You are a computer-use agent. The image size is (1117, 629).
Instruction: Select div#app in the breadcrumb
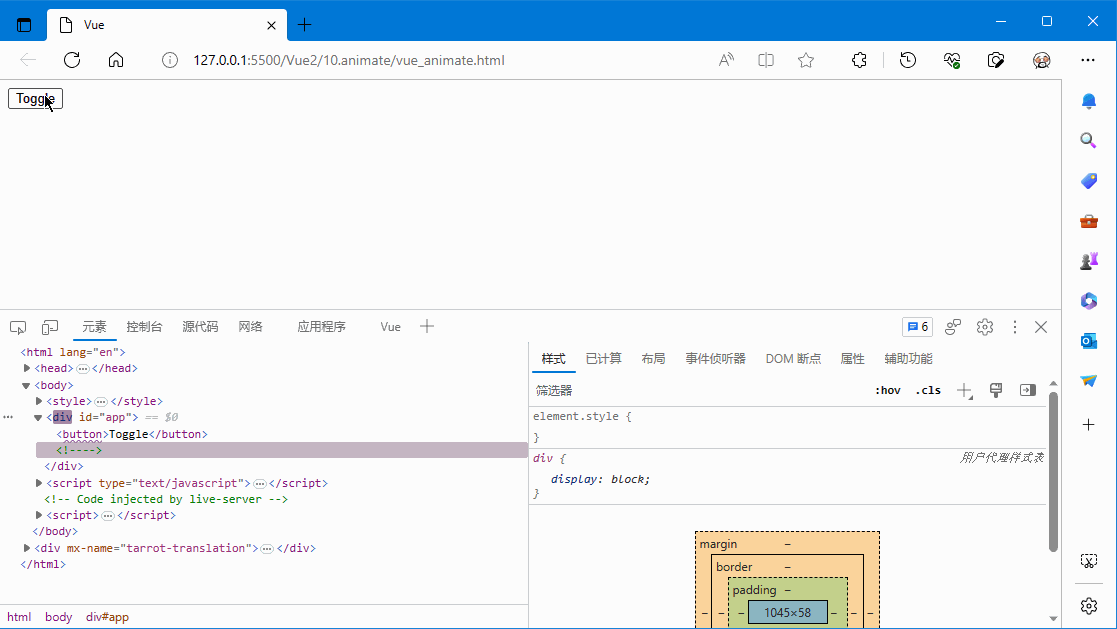tap(108, 617)
